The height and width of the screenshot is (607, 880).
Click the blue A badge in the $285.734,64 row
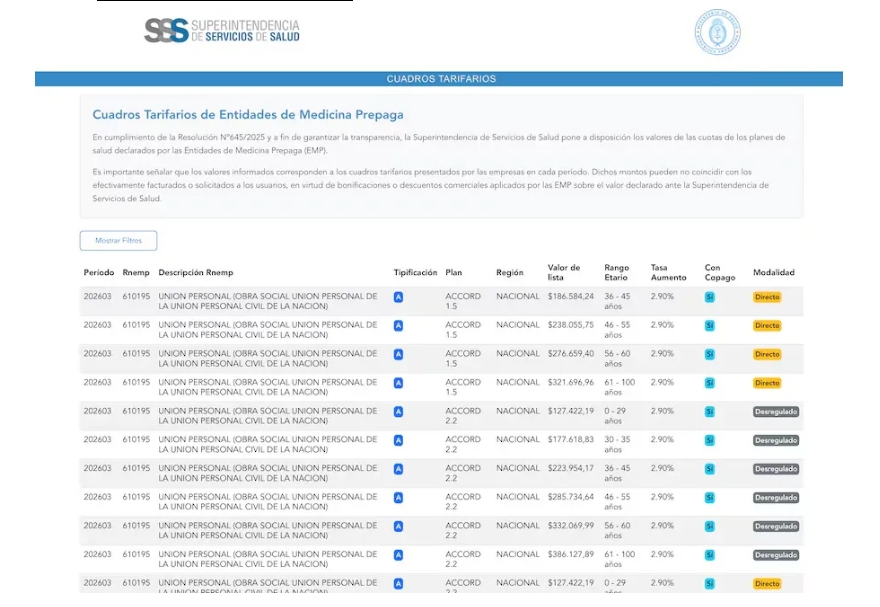(398, 498)
